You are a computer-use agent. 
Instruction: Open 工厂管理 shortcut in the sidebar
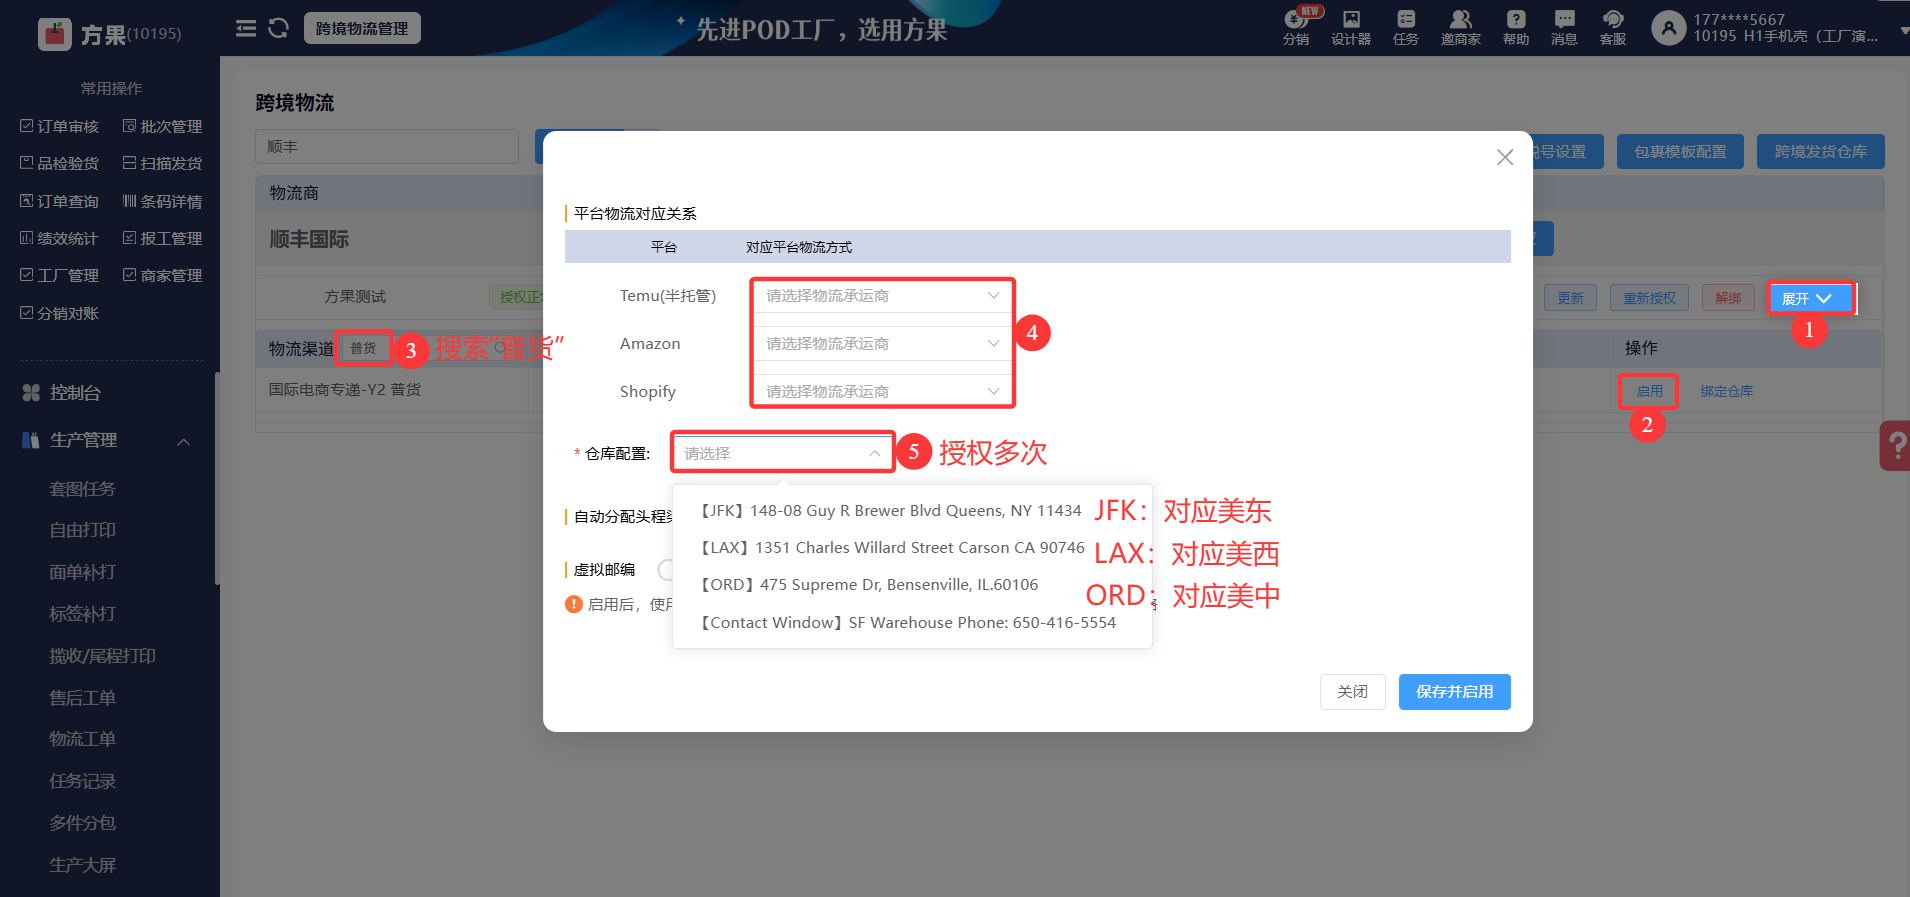pos(60,275)
